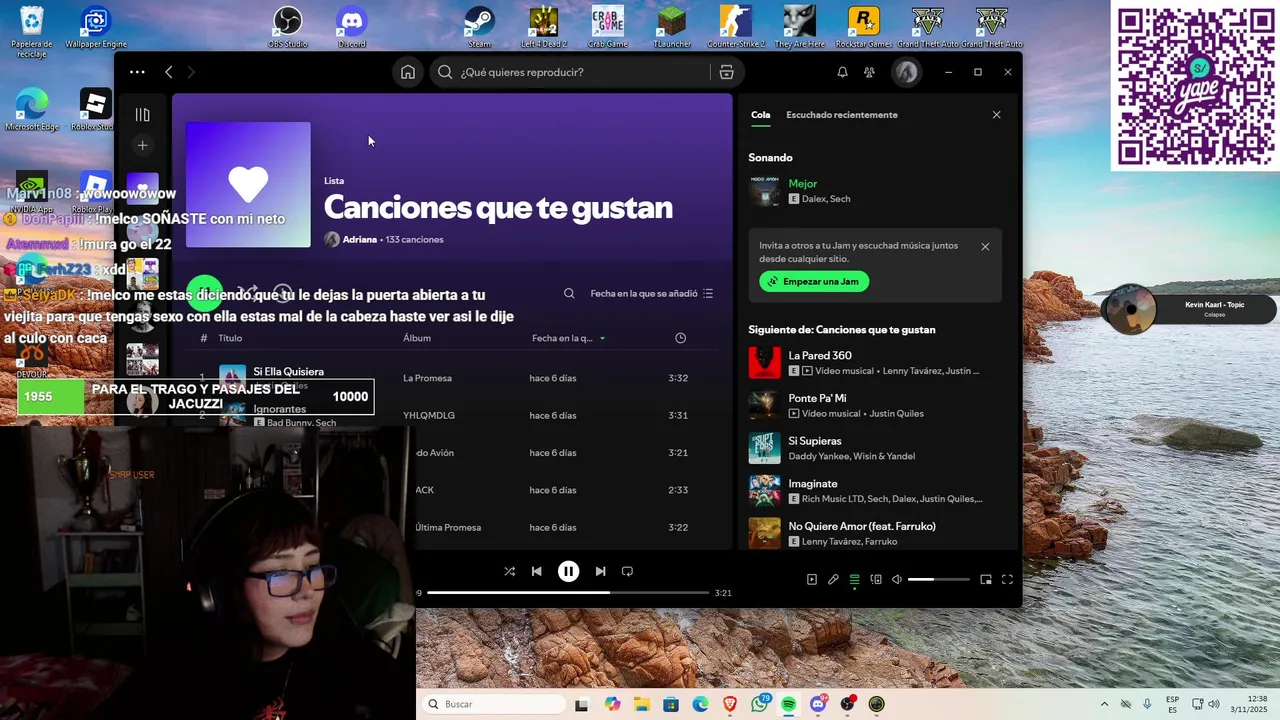Open the sort order dropdown Fecha en la que se añadió
This screenshot has width=1280, height=720.
tap(651, 293)
